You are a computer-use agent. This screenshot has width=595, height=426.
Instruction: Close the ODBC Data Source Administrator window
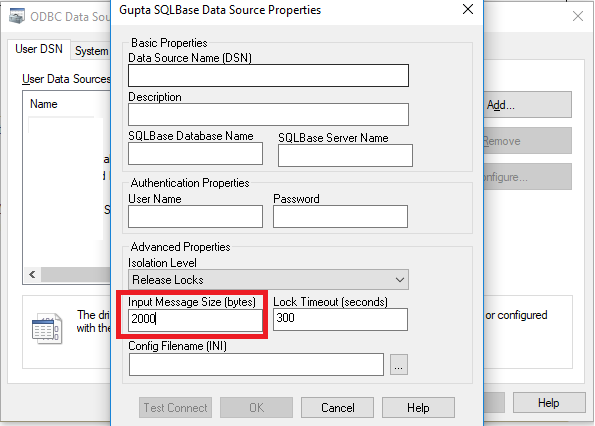point(578,16)
